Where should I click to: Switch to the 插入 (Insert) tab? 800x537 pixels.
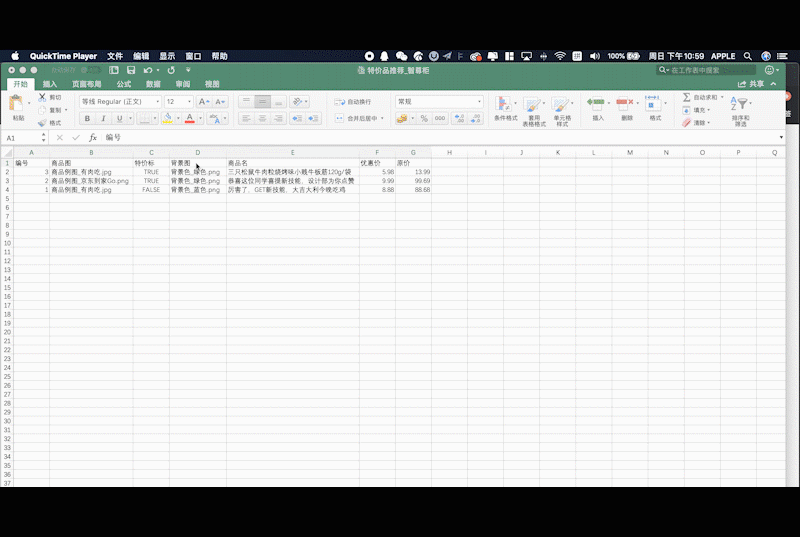(49, 84)
